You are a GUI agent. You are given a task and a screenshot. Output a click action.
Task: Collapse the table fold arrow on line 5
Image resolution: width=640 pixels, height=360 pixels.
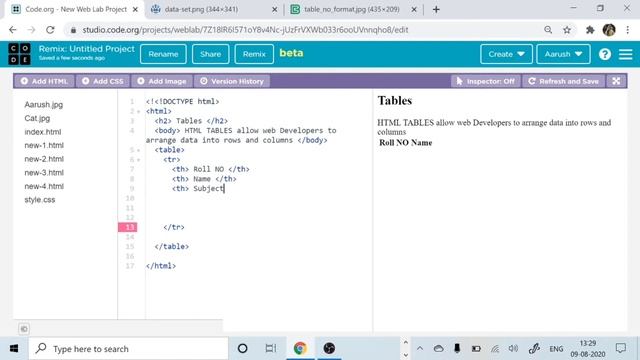click(x=139, y=150)
